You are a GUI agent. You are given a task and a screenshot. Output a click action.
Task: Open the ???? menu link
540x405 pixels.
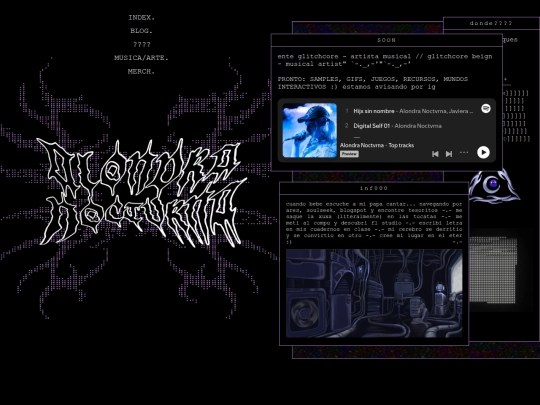pyautogui.click(x=142, y=45)
